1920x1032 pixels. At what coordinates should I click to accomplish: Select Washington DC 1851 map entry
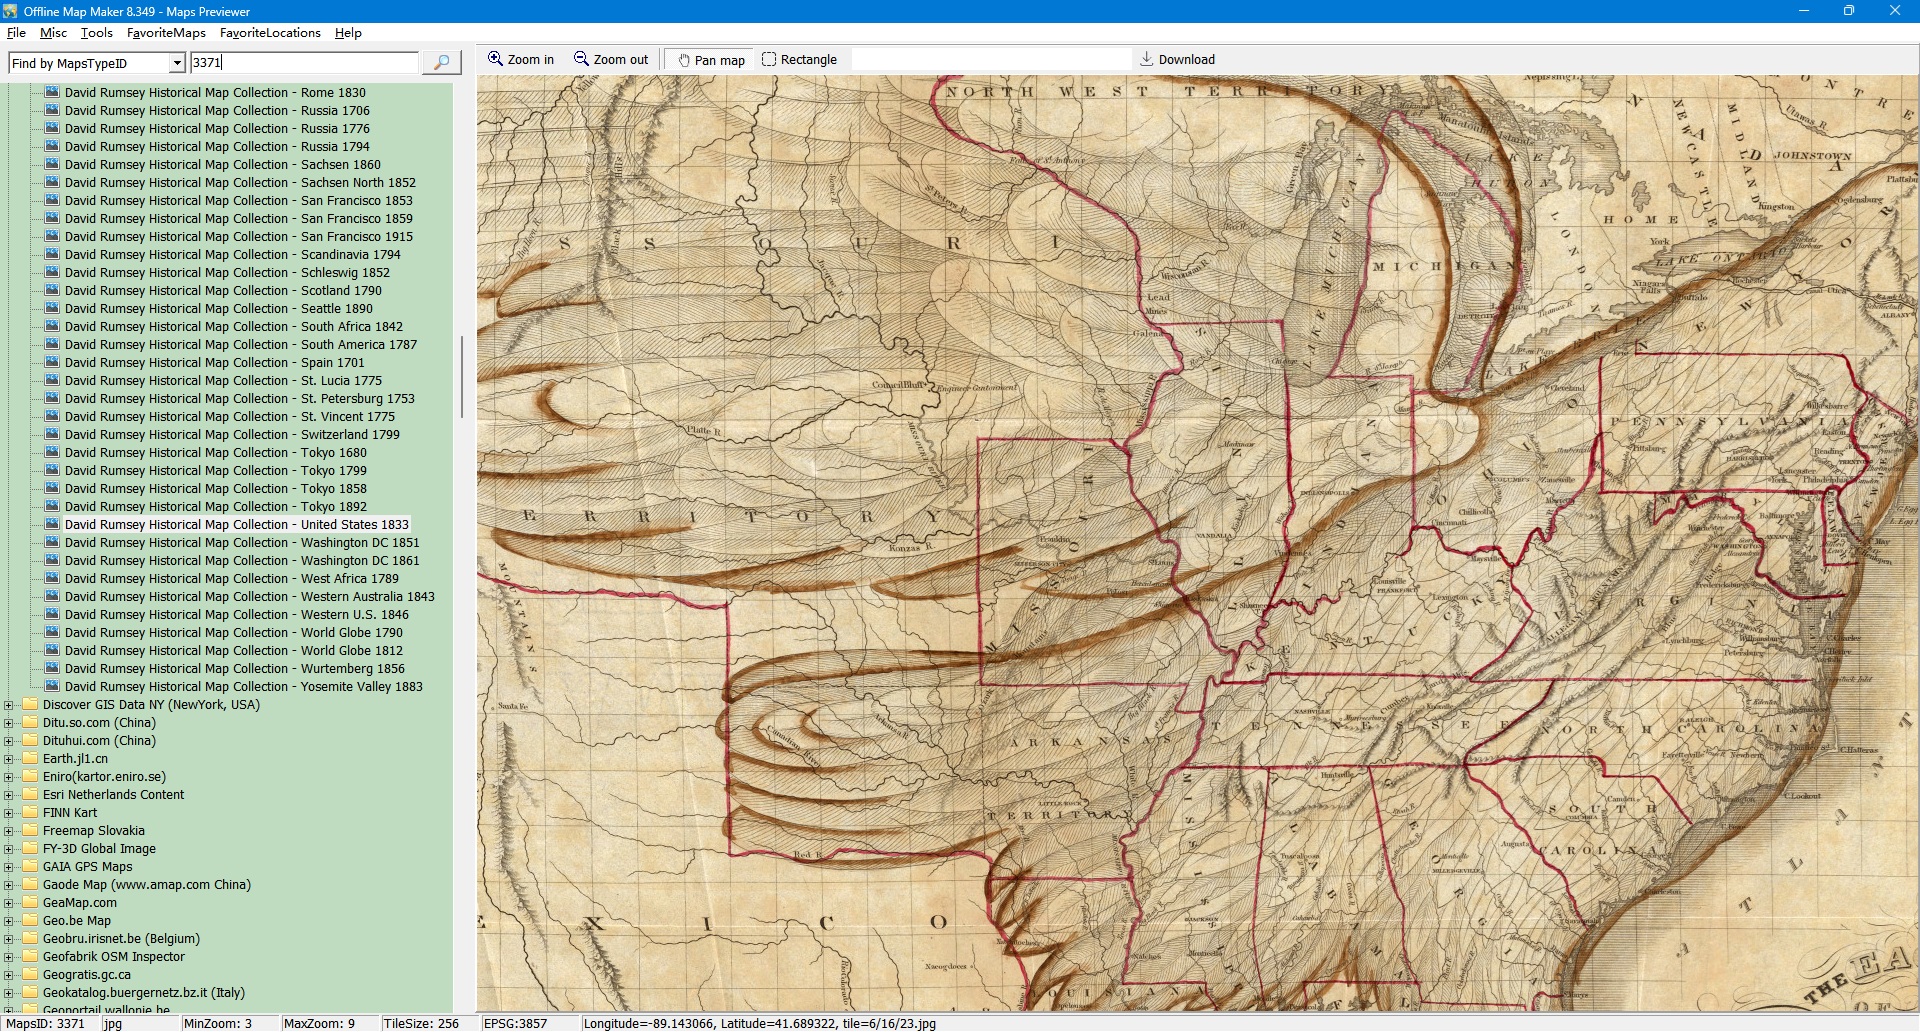(x=241, y=543)
